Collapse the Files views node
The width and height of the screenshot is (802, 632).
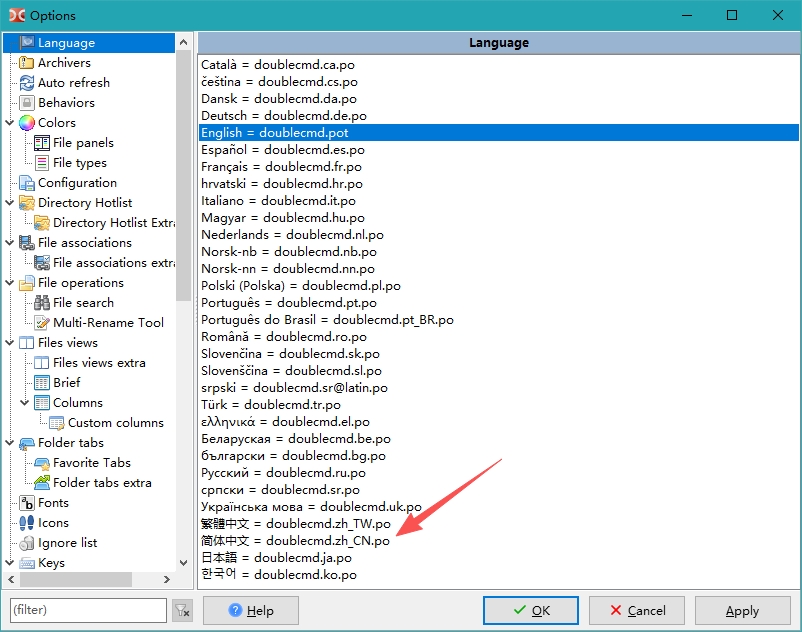pyautogui.click(x=10, y=343)
